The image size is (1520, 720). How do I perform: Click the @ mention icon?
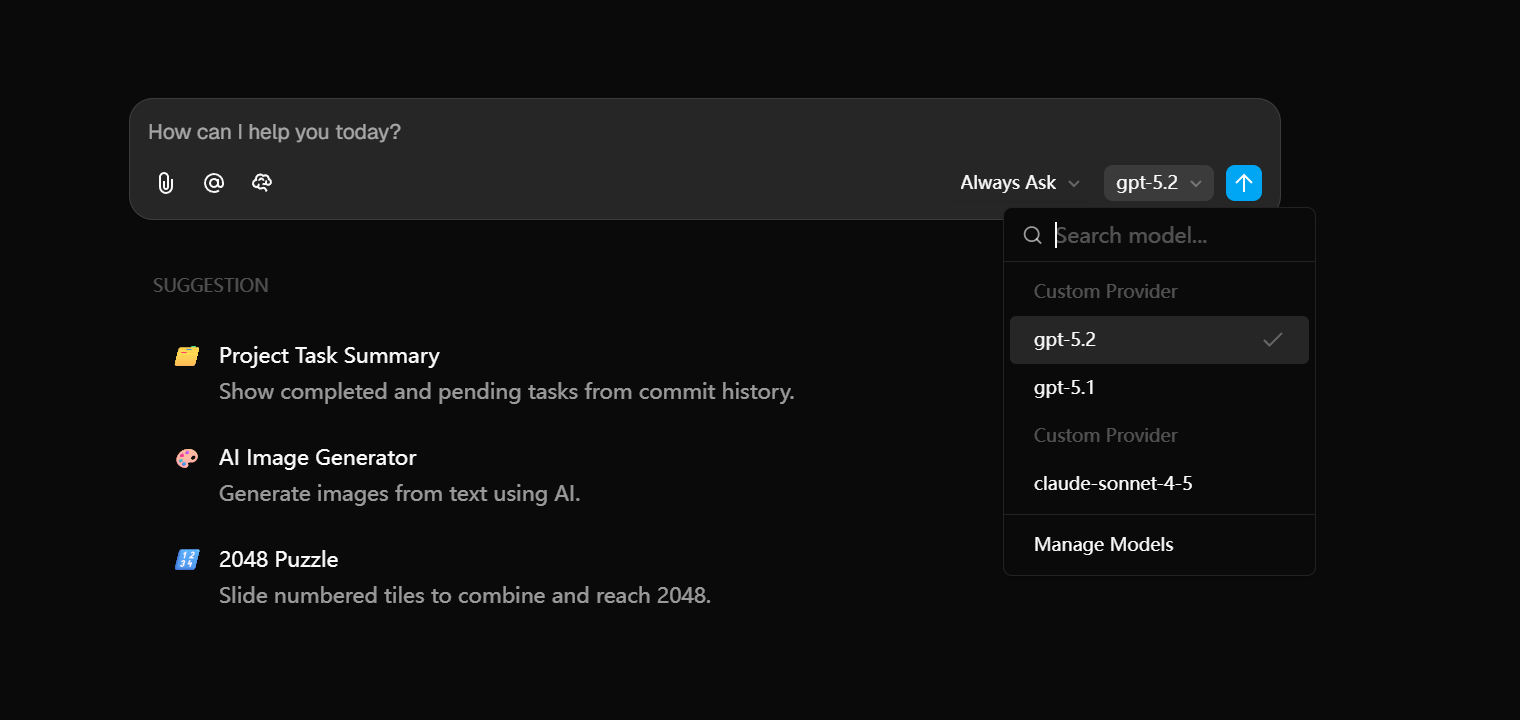[x=214, y=183]
